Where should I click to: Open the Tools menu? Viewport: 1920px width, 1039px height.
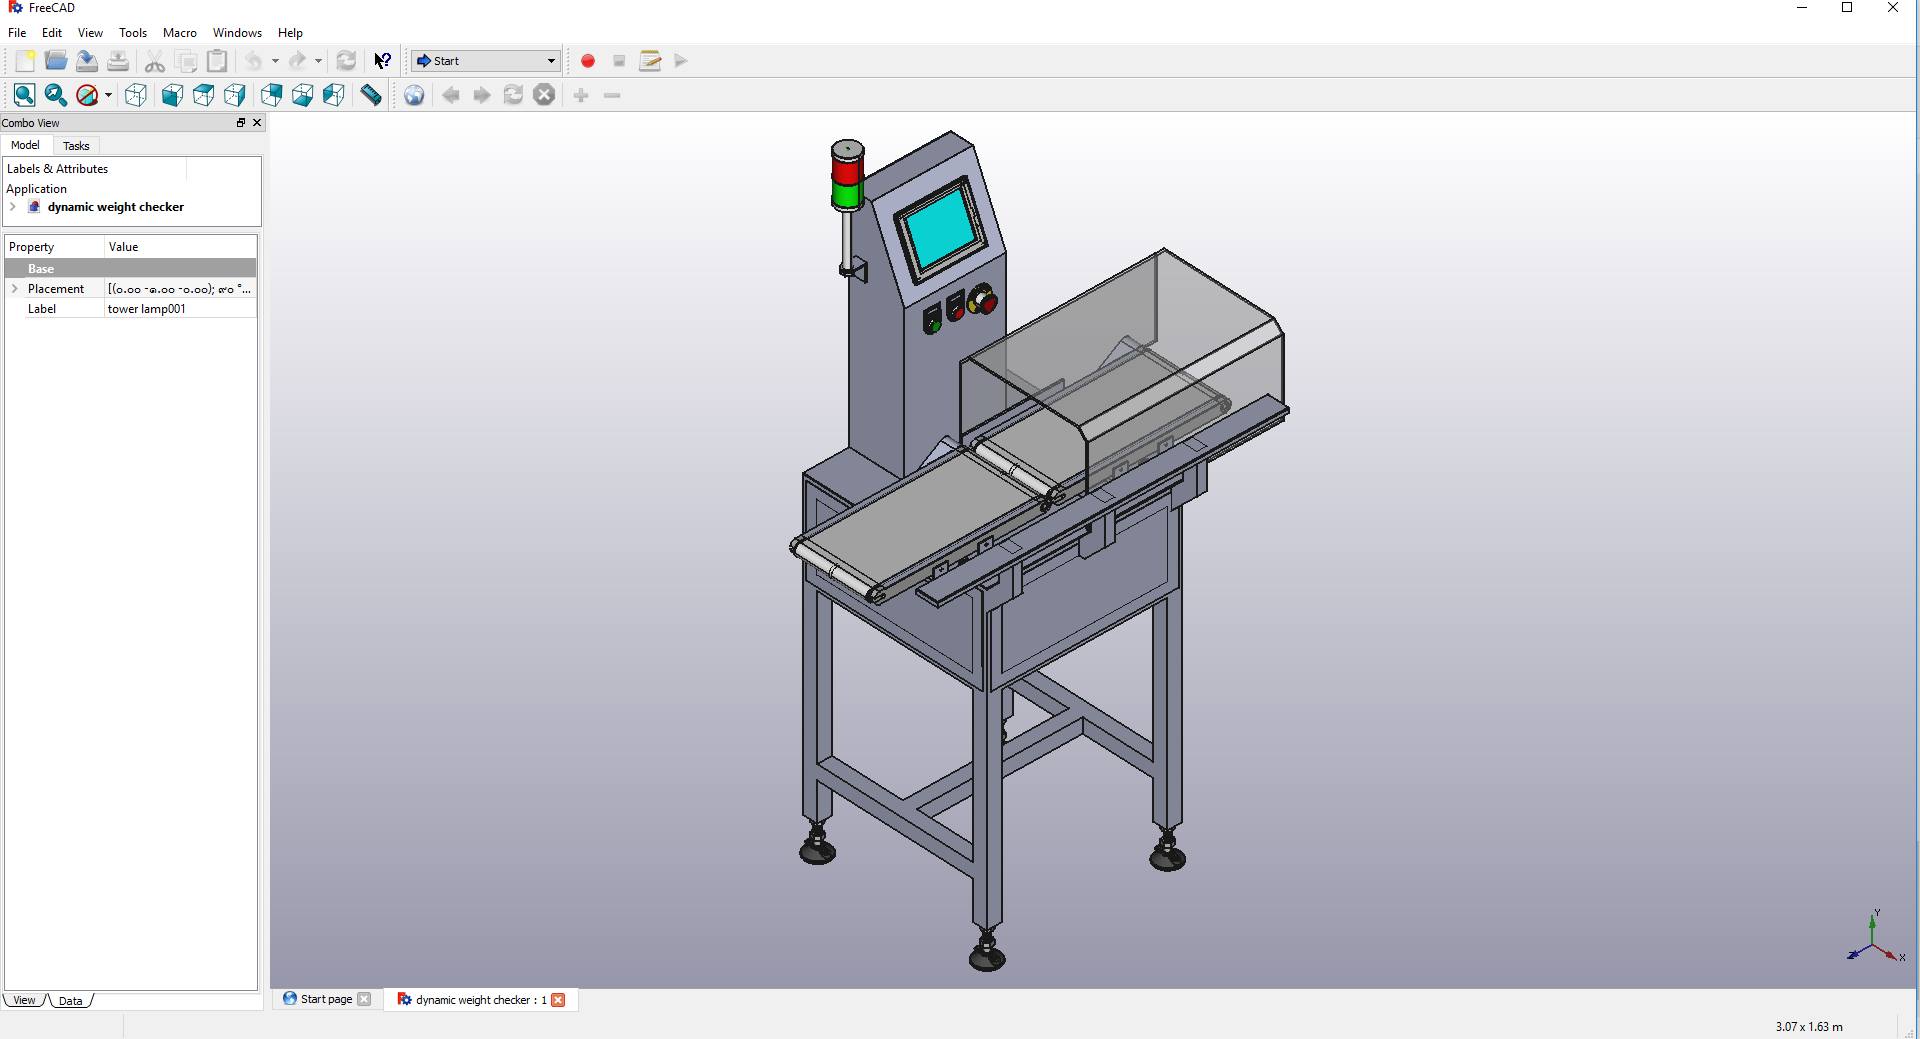point(133,33)
